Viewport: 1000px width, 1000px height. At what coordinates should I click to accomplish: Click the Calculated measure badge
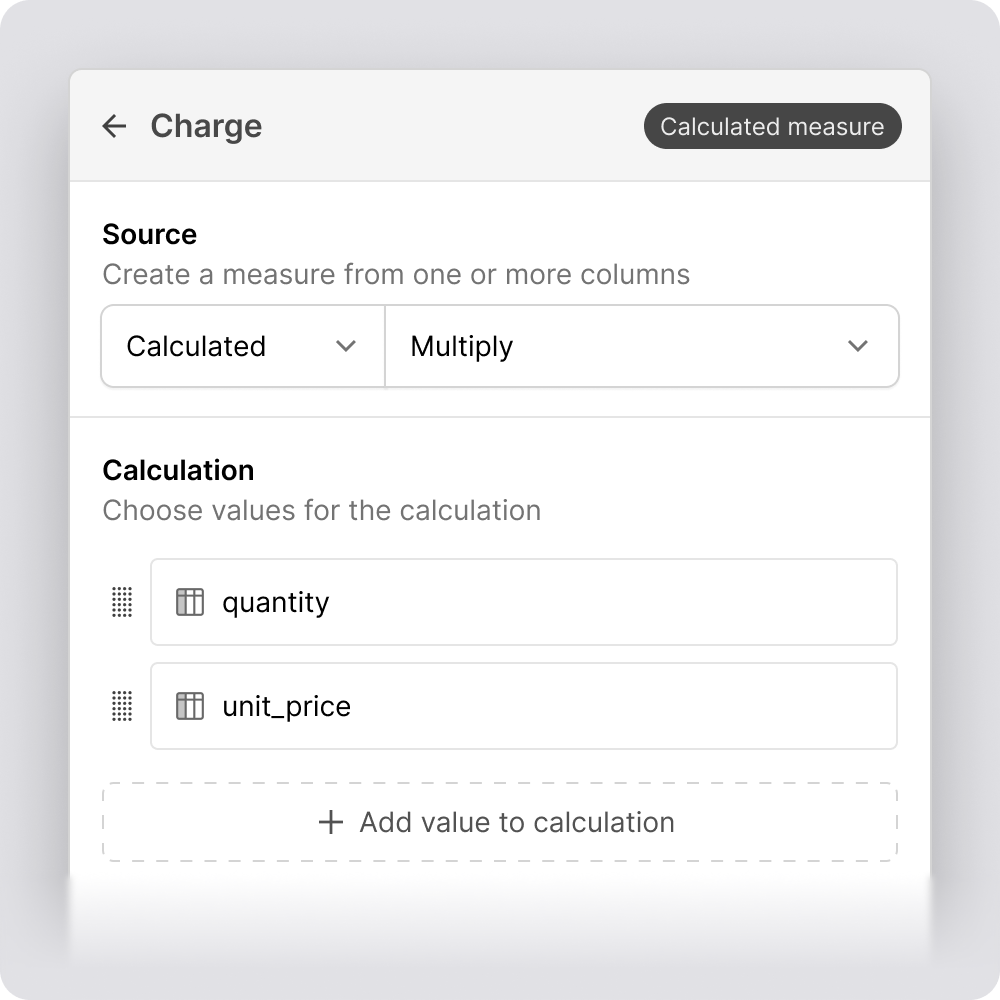point(772,127)
